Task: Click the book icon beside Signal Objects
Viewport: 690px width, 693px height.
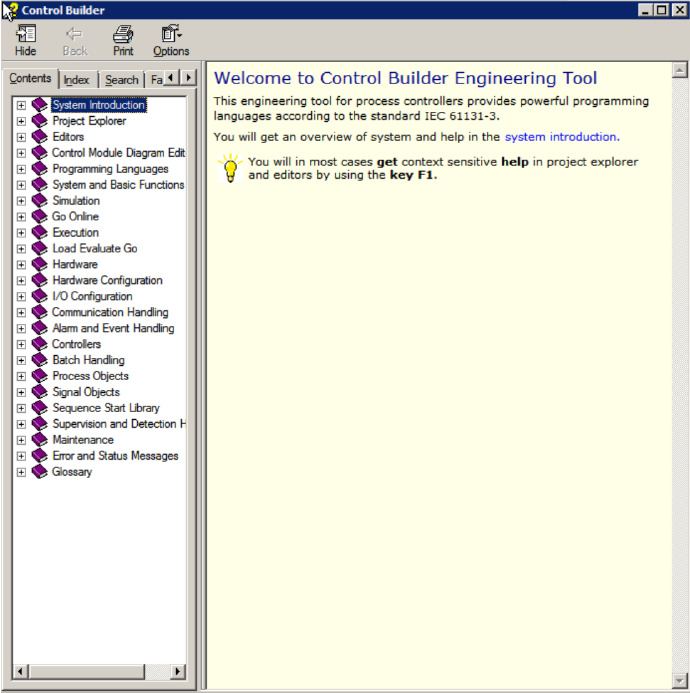Action: click(x=40, y=392)
